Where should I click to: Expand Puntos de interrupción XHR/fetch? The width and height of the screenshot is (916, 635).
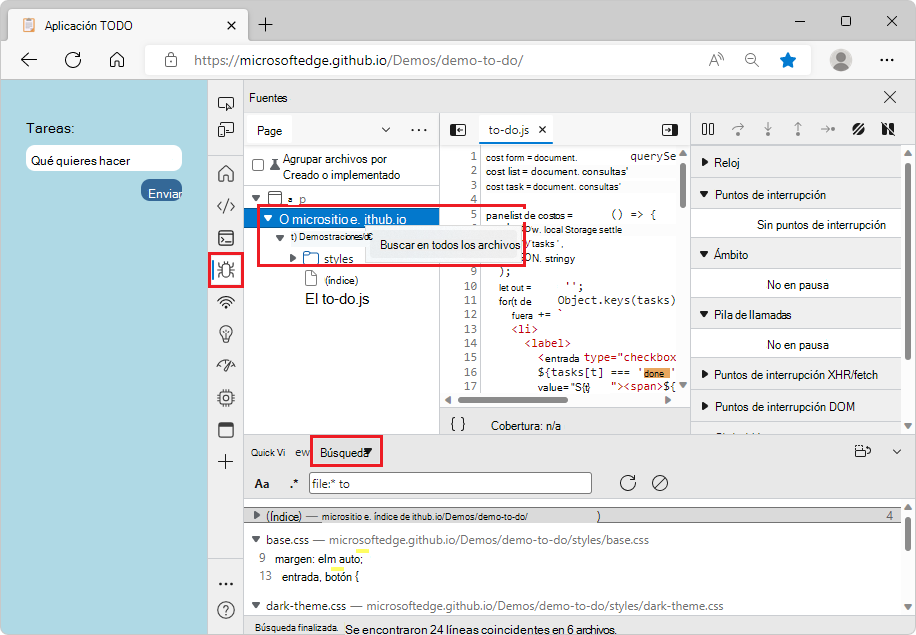(705, 374)
